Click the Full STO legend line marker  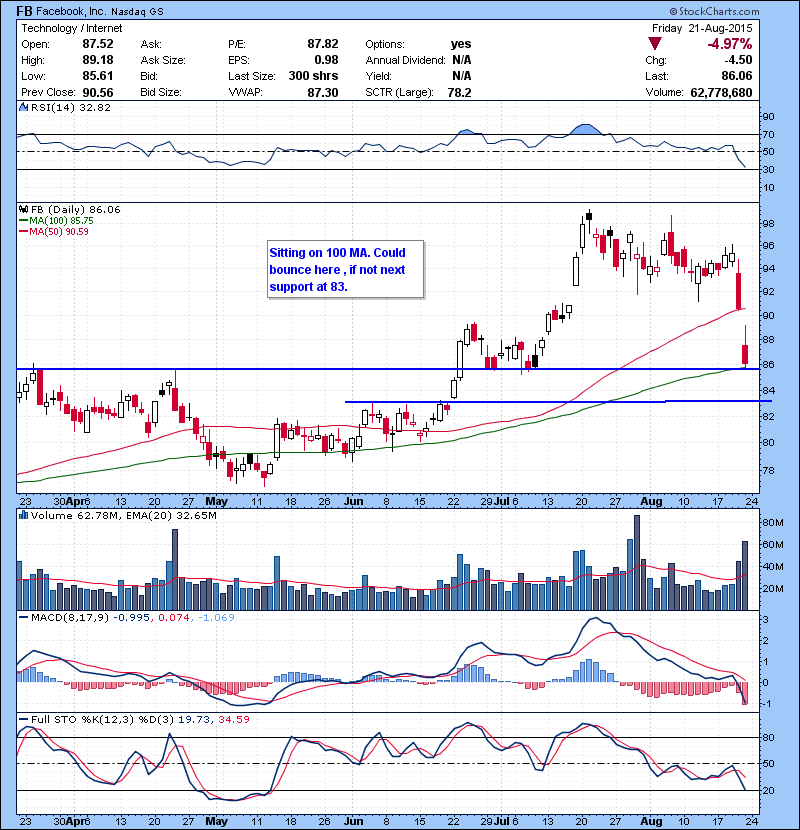coord(23,719)
